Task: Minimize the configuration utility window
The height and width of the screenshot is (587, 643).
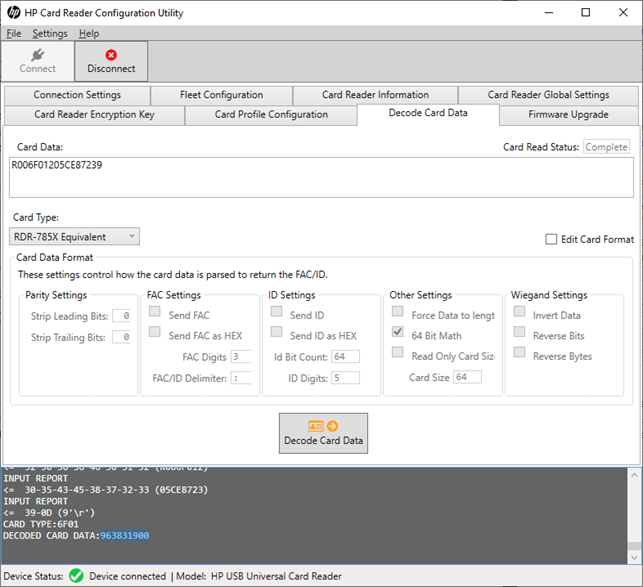Action: [x=549, y=13]
